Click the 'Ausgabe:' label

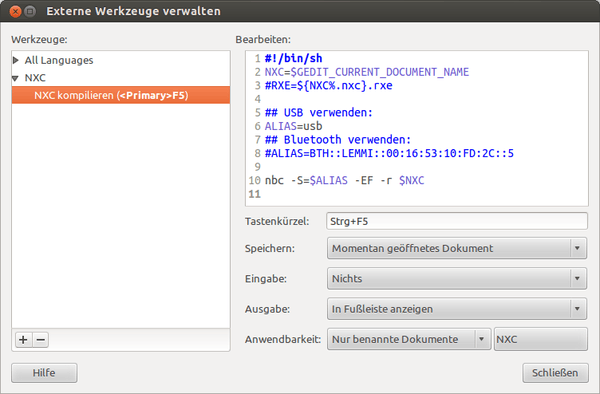click(x=267, y=309)
